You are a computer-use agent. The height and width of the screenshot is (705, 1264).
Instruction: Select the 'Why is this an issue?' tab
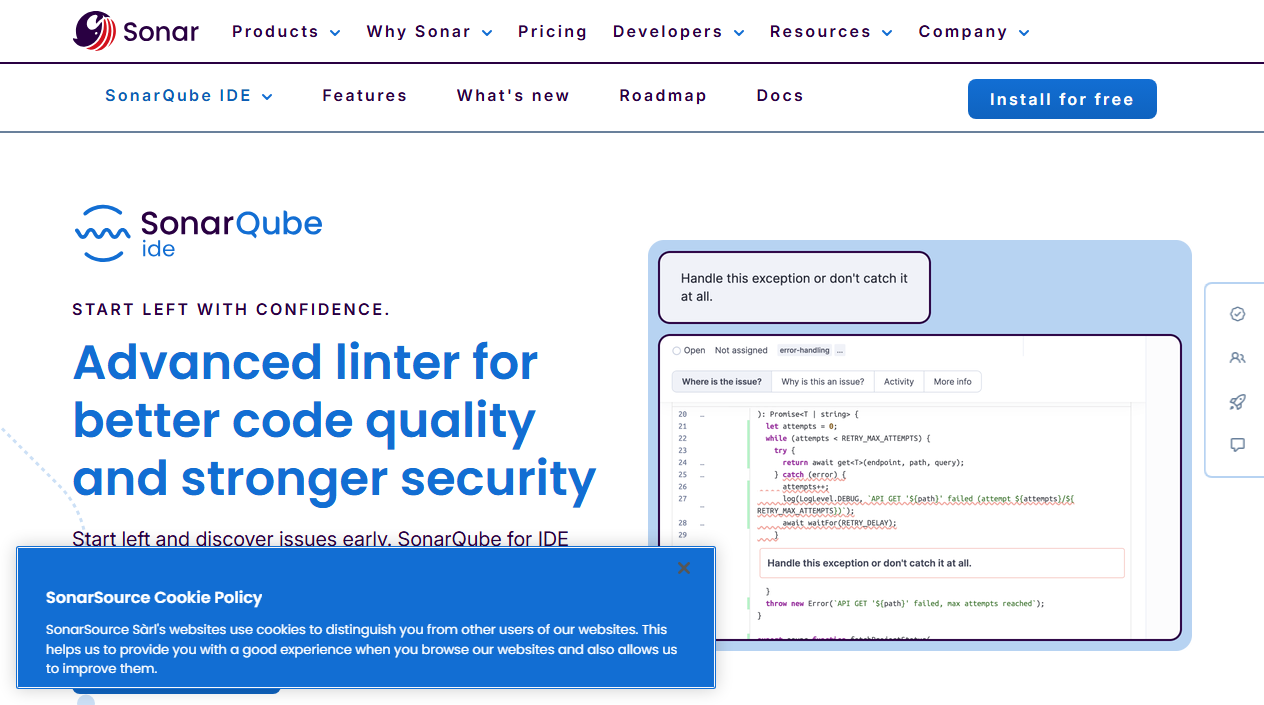(x=823, y=382)
